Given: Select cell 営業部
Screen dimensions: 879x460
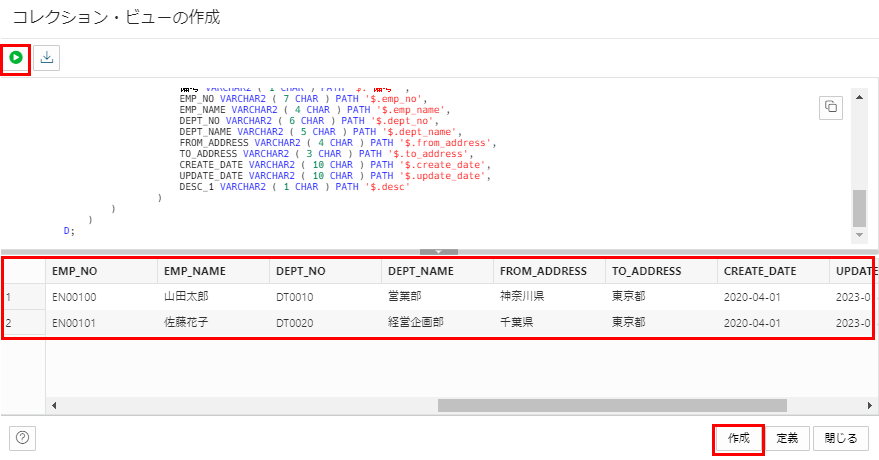Looking at the screenshot, I should [x=438, y=297].
